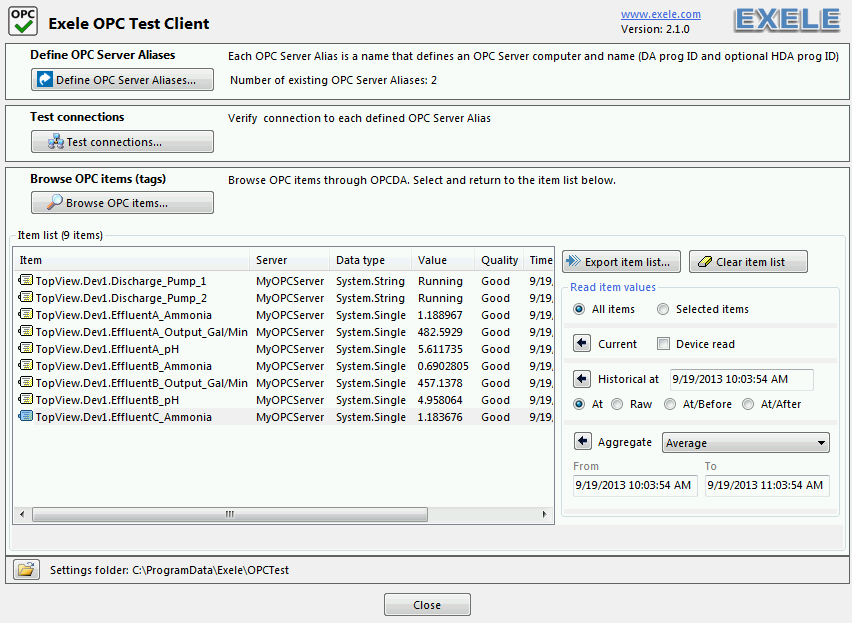
Task: Click the tag icon of EffluentB_Ammonia row
Action: pyautogui.click(x=26, y=366)
